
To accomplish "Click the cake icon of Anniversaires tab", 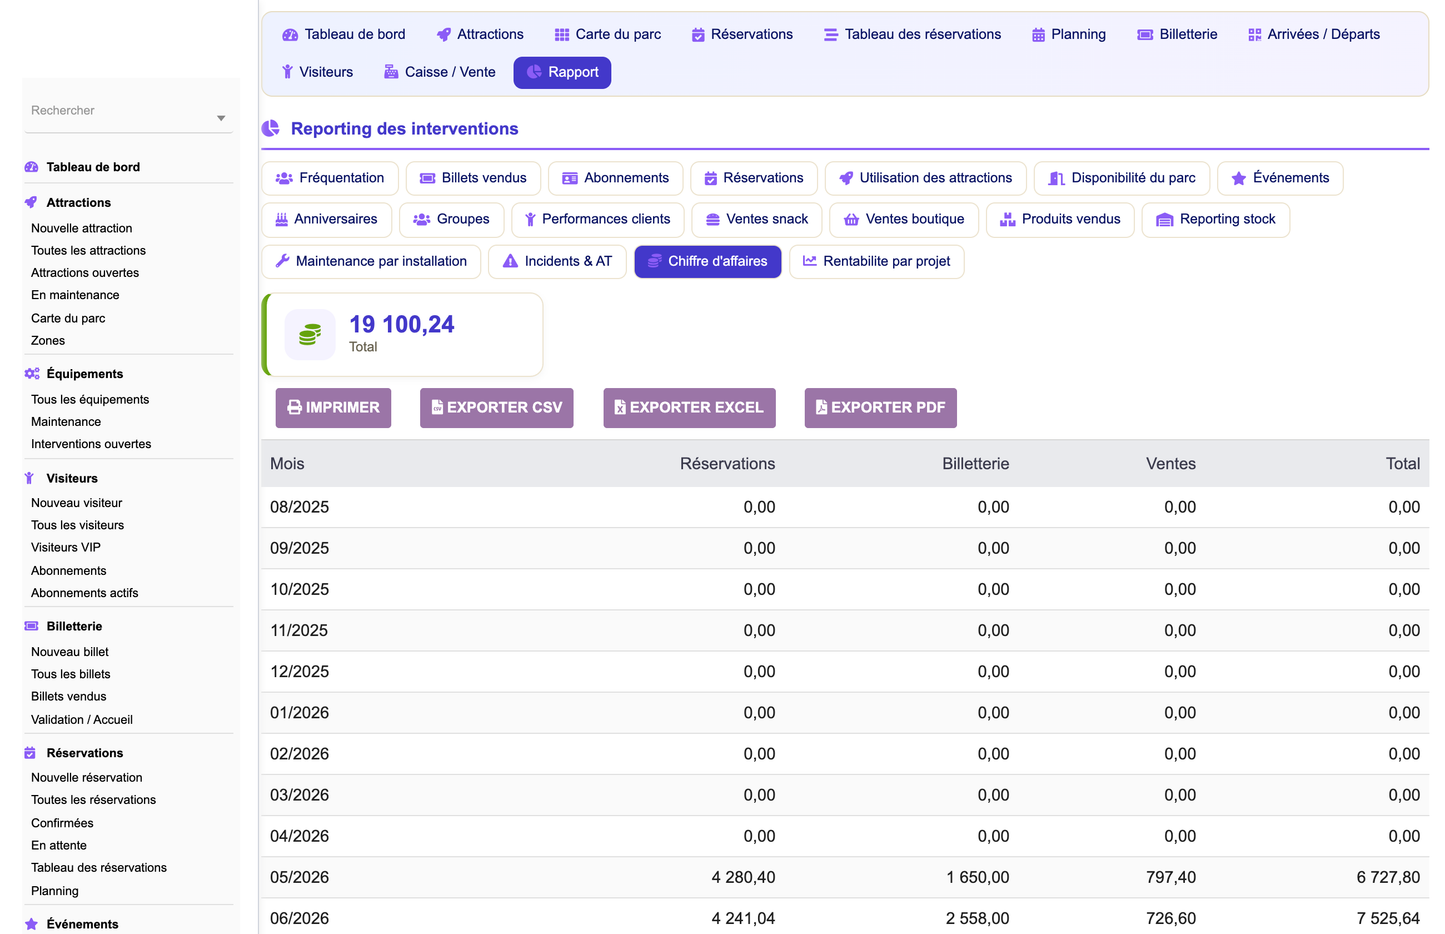I will click(282, 219).
